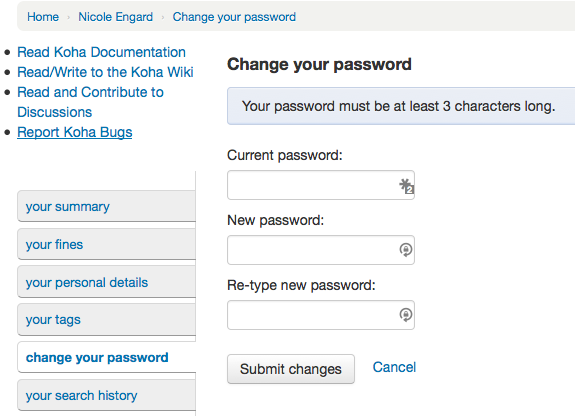This screenshot has height=416, width=575.
Task: Go to Nicole Engard breadcrumb
Action: (116, 17)
